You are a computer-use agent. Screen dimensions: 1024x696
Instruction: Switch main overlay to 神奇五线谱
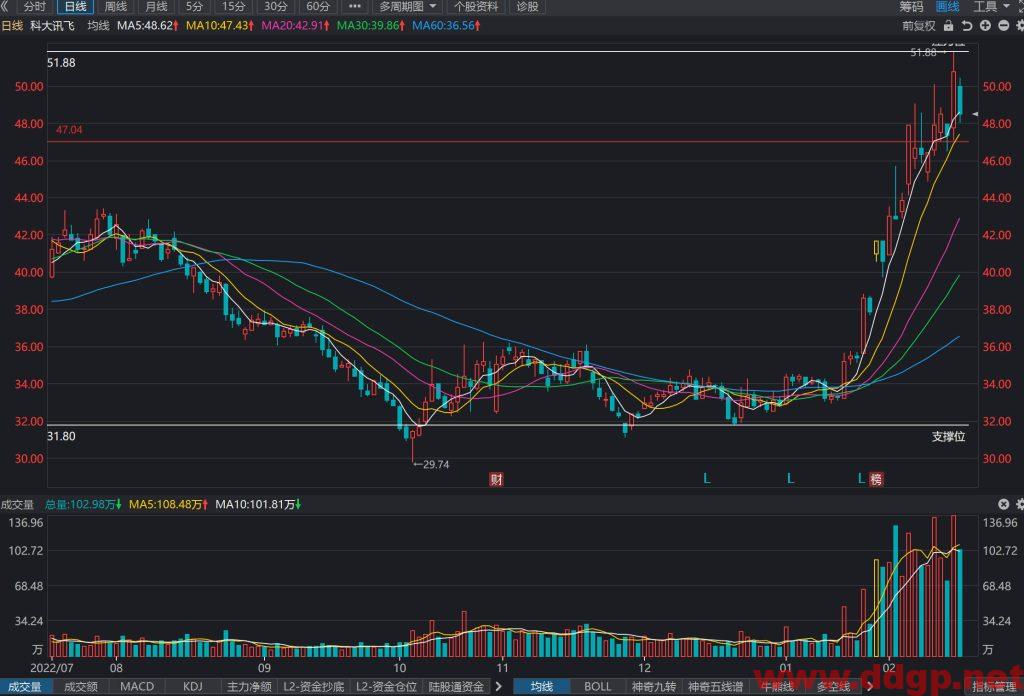click(x=715, y=686)
